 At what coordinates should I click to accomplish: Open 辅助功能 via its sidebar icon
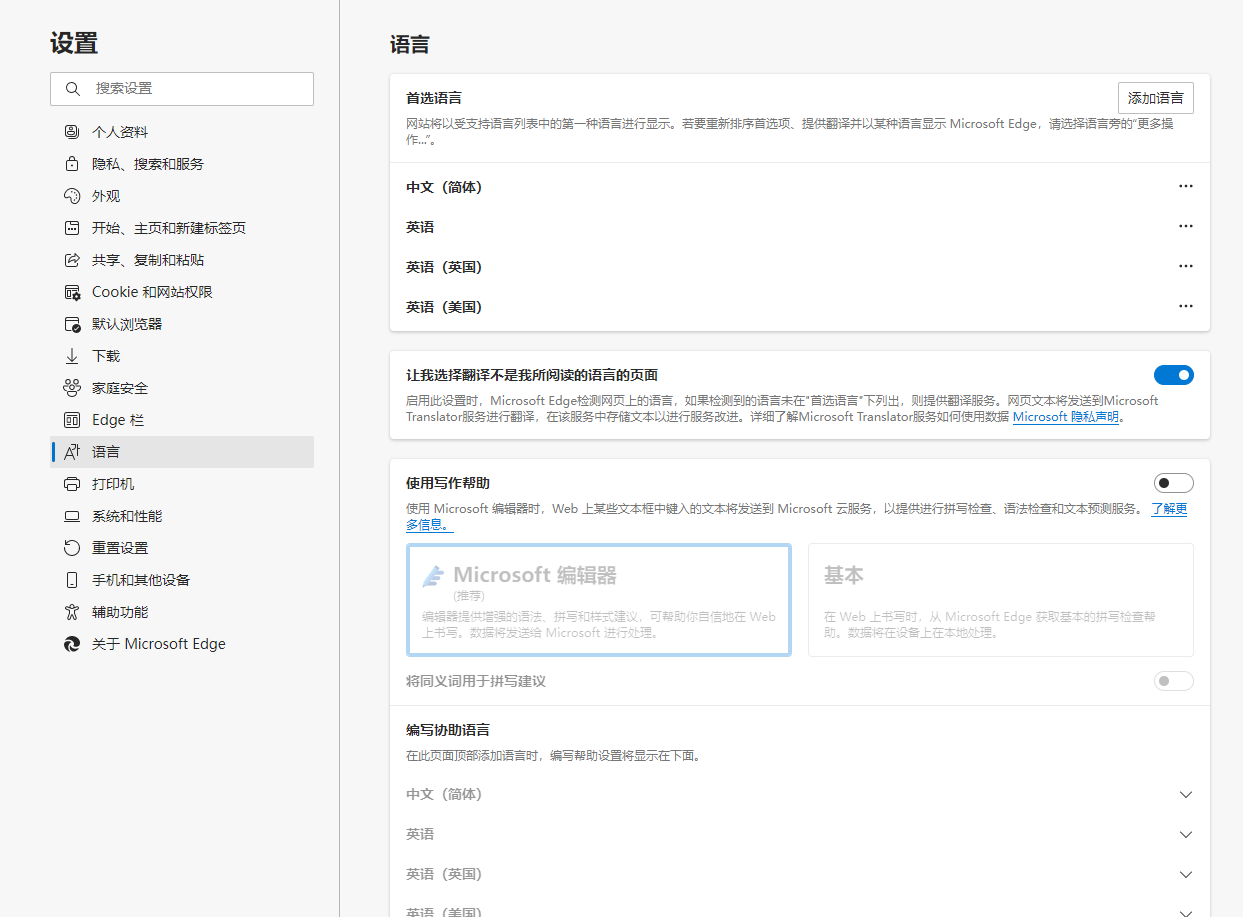click(71, 611)
